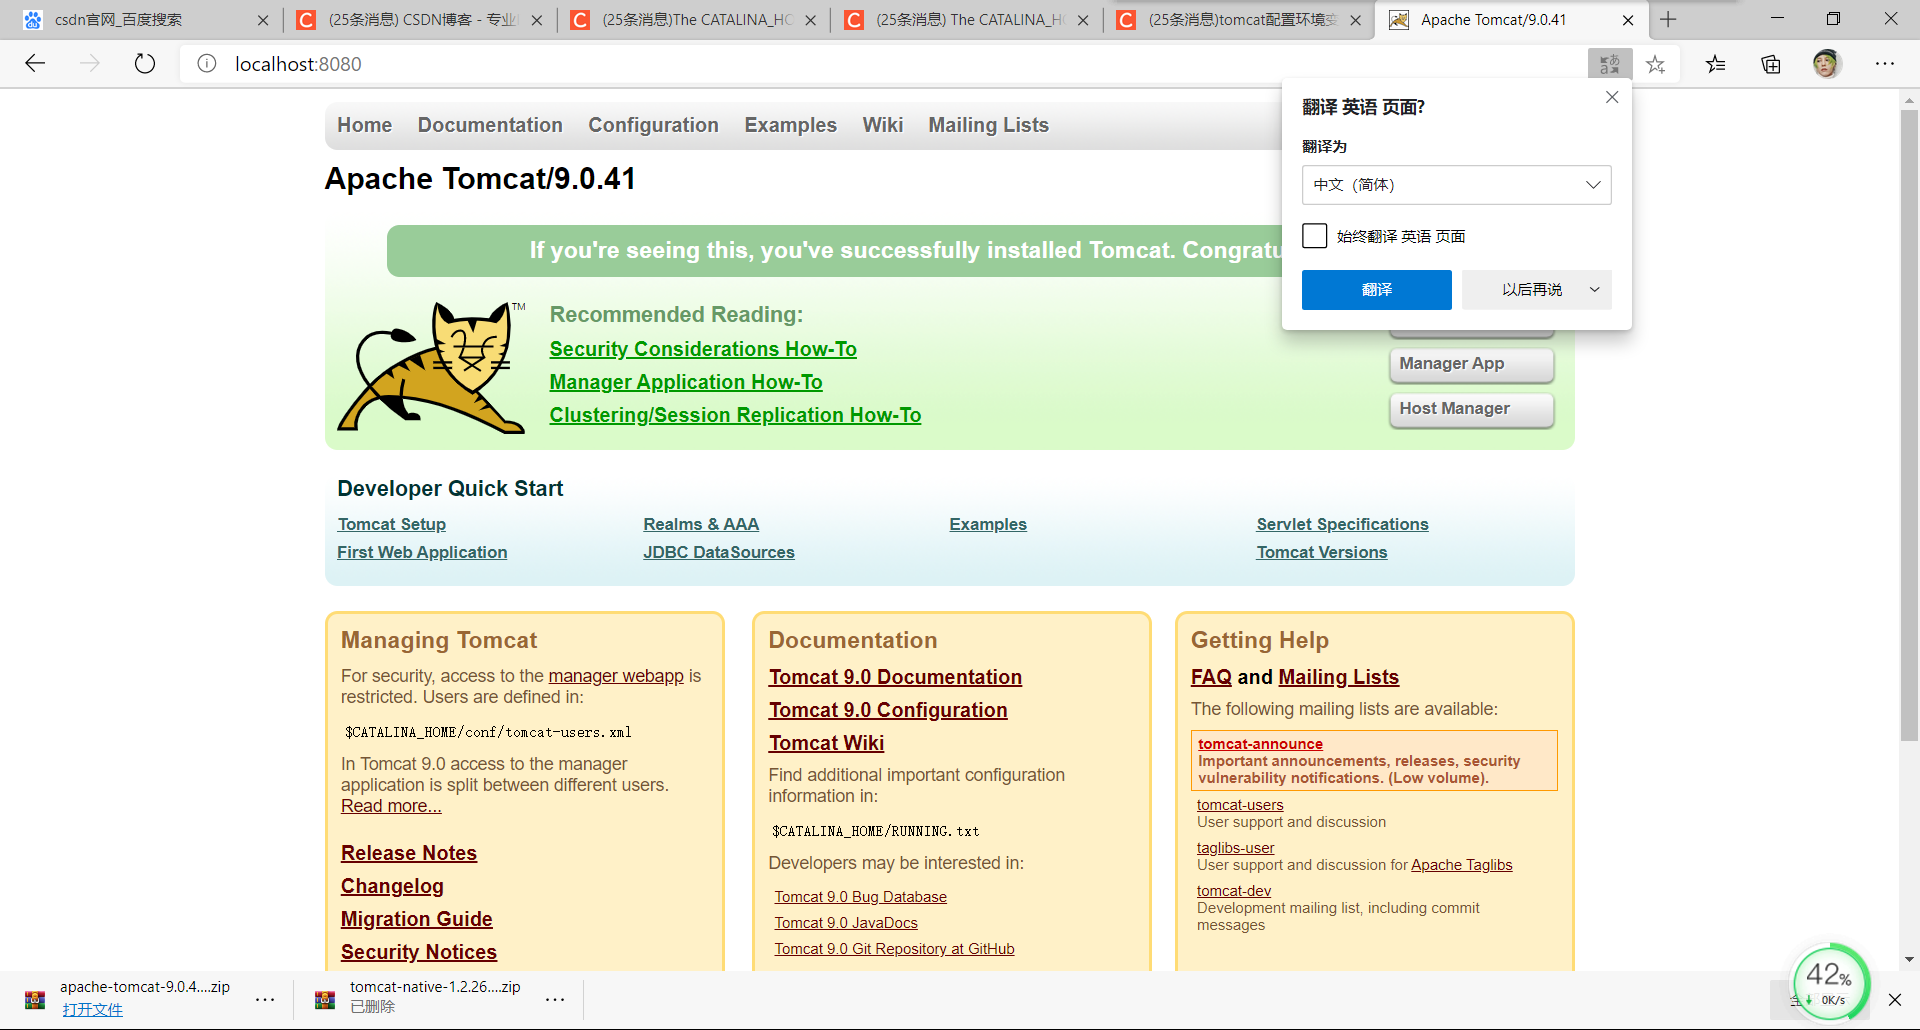The width and height of the screenshot is (1920, 1030).
Task: Open Clustering/Session Replication How-To link
Action: coord(735,415)
